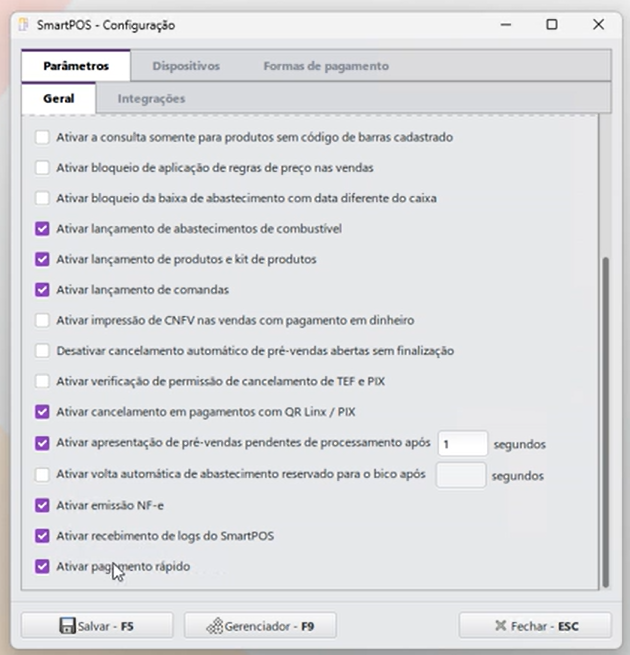Disable lançamento de comandas checkbox

point(42,289)
